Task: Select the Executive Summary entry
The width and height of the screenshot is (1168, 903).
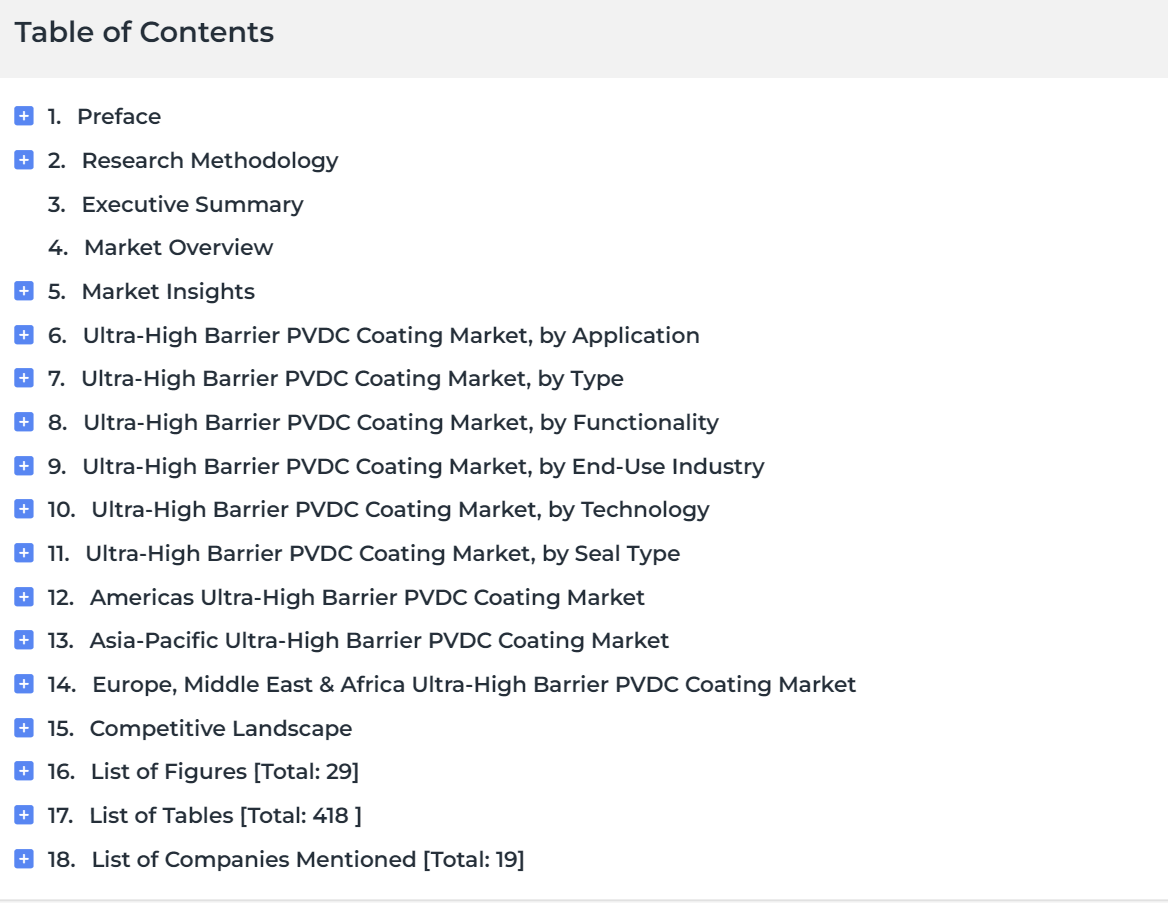Action: pos(192,204)
